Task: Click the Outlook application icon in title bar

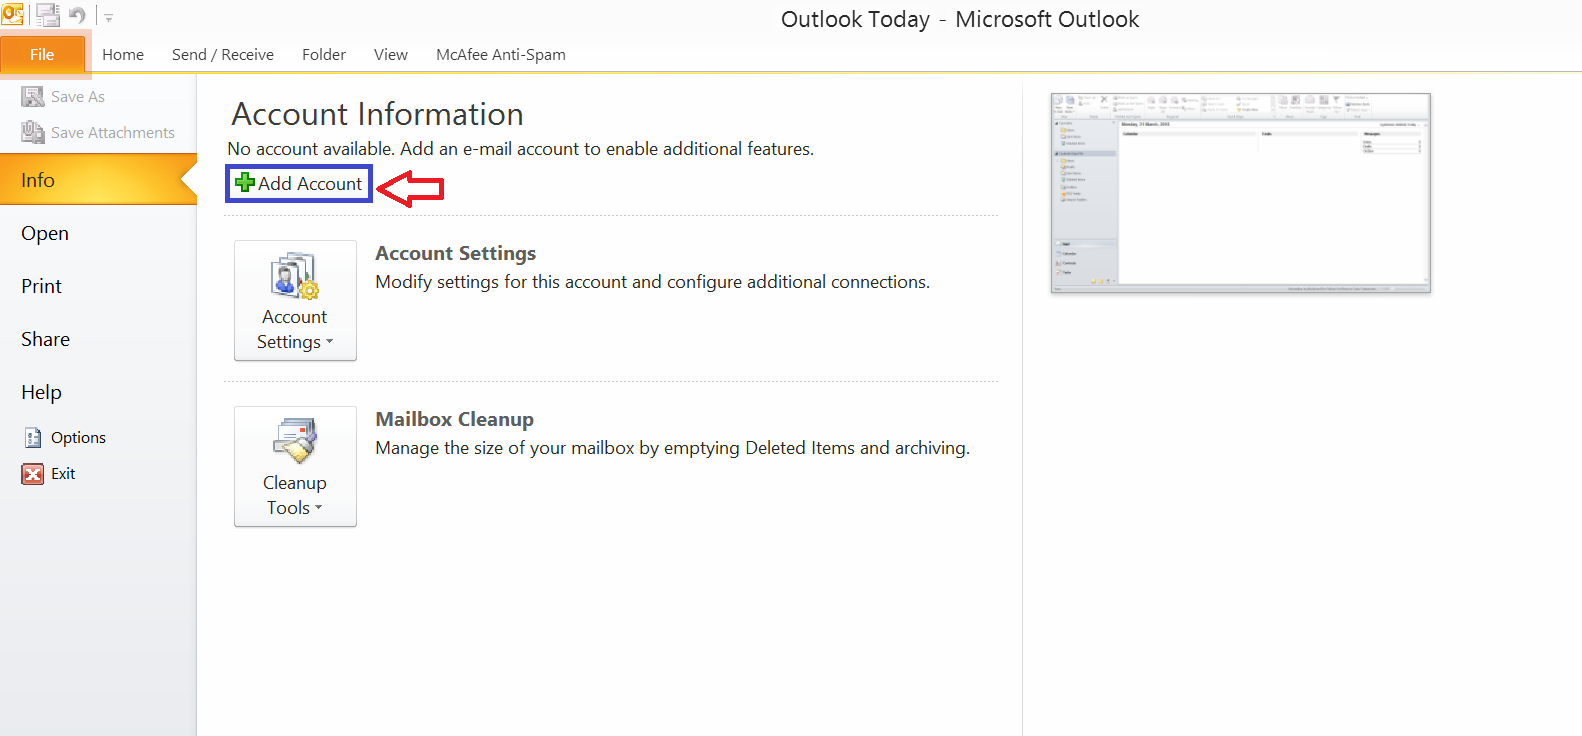Action: coord(12,15)
